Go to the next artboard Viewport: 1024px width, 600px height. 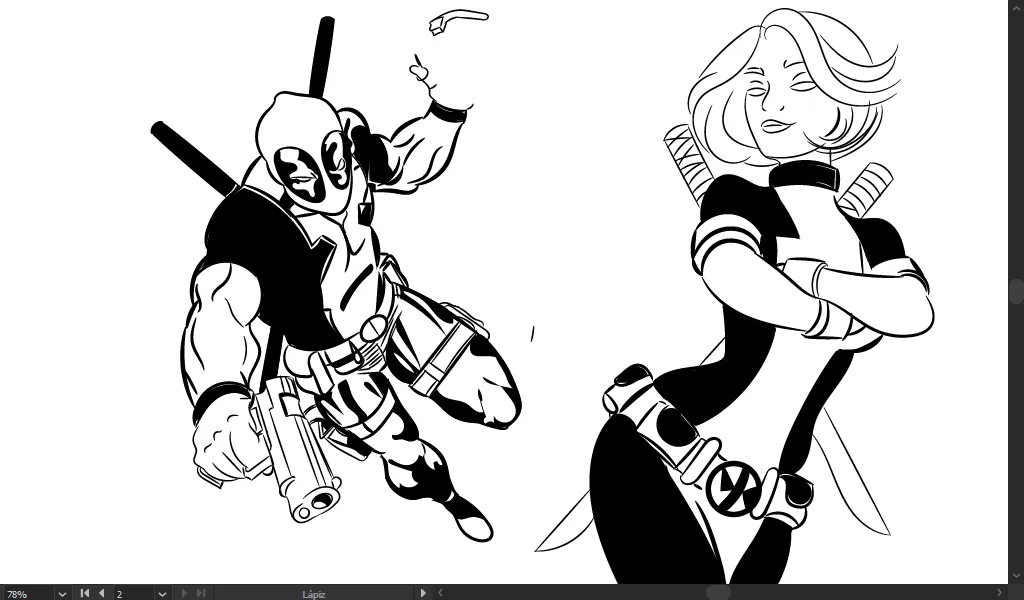(x=184, y=593)
